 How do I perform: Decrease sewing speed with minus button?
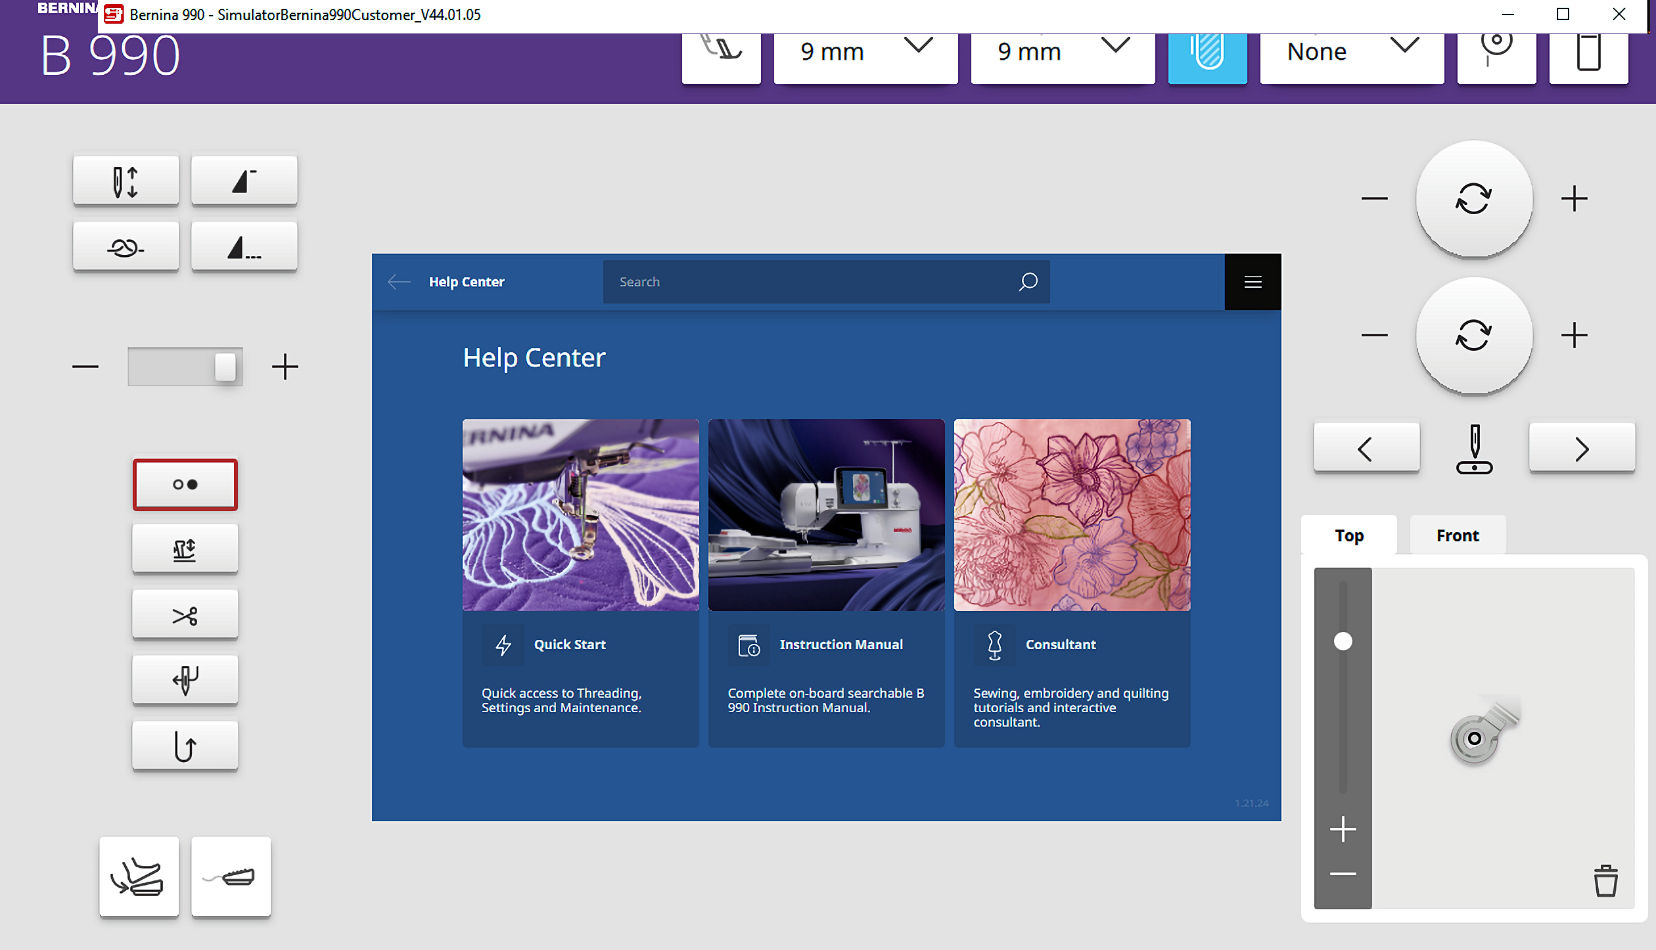86,367
